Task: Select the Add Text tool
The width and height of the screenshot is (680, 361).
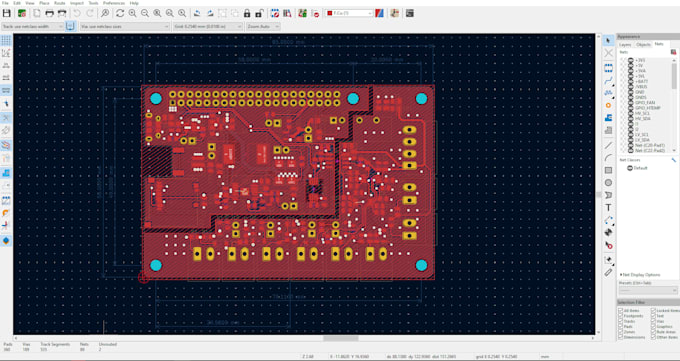Action: pos(608,207)
